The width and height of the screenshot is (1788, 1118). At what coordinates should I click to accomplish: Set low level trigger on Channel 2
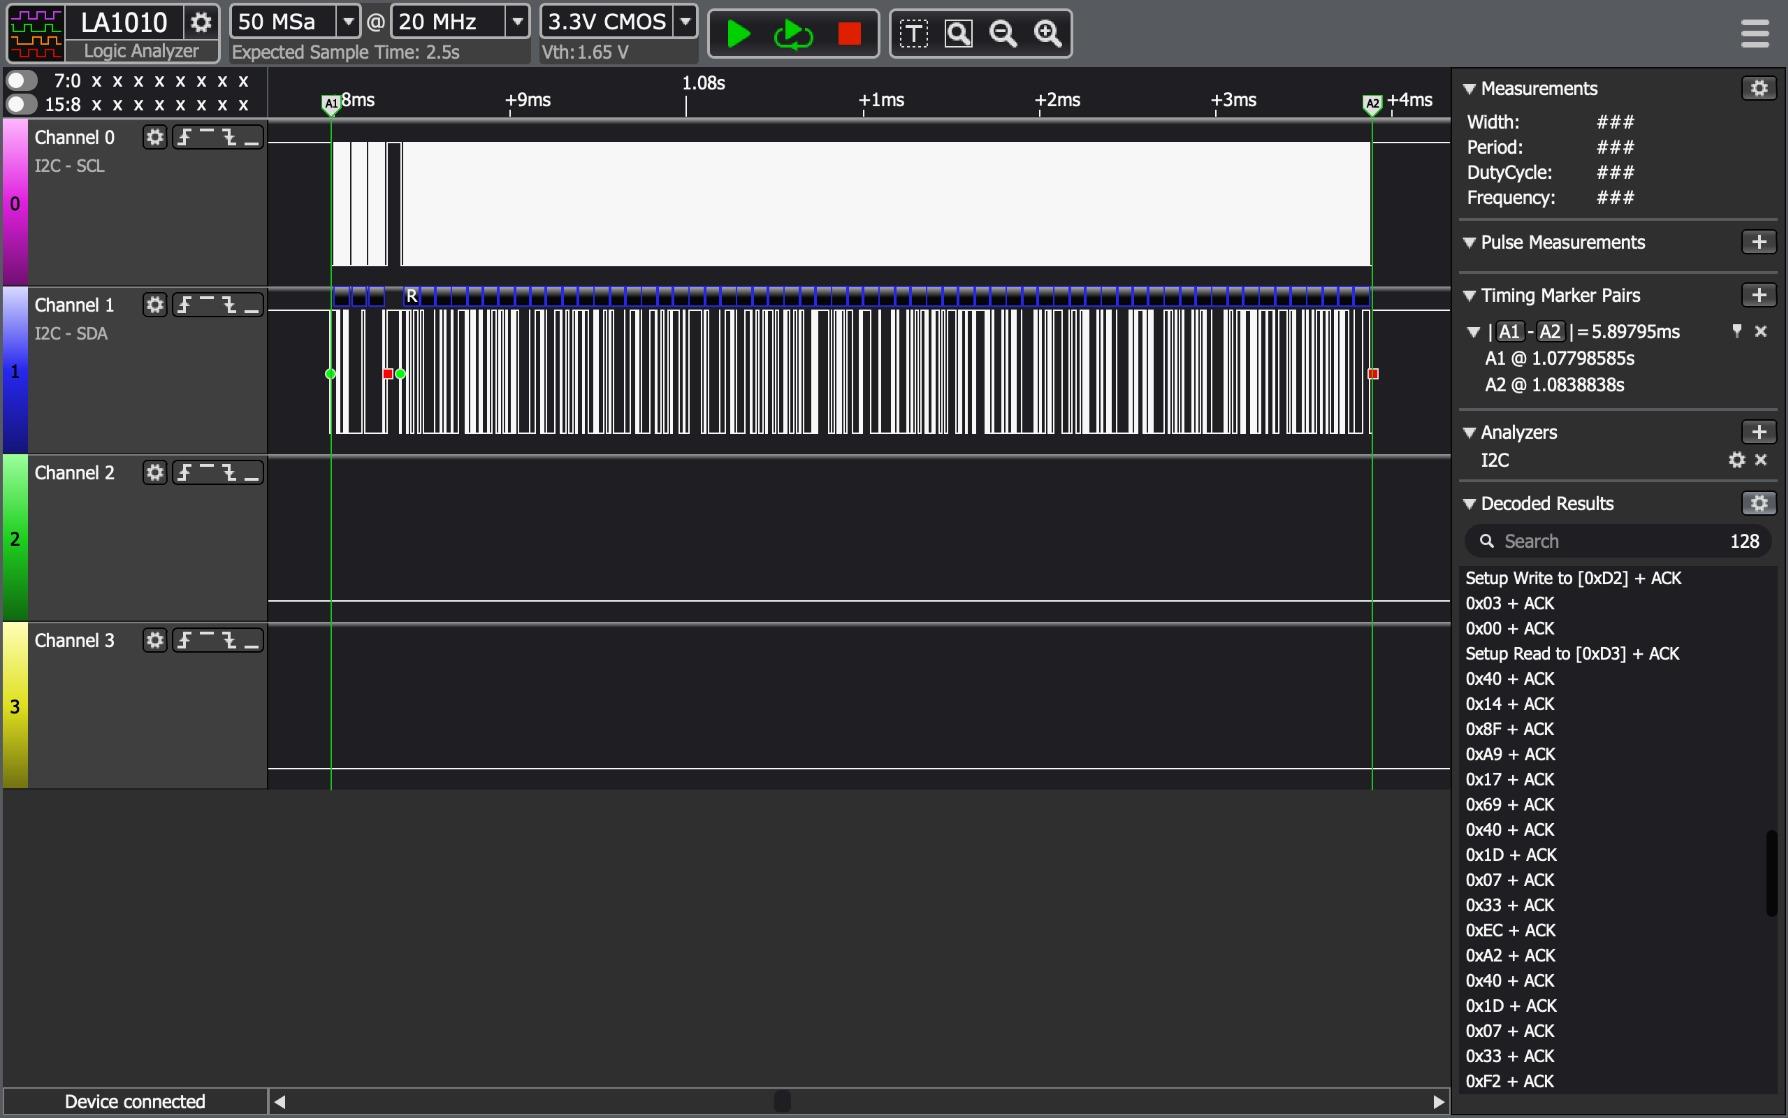(252, 473)
